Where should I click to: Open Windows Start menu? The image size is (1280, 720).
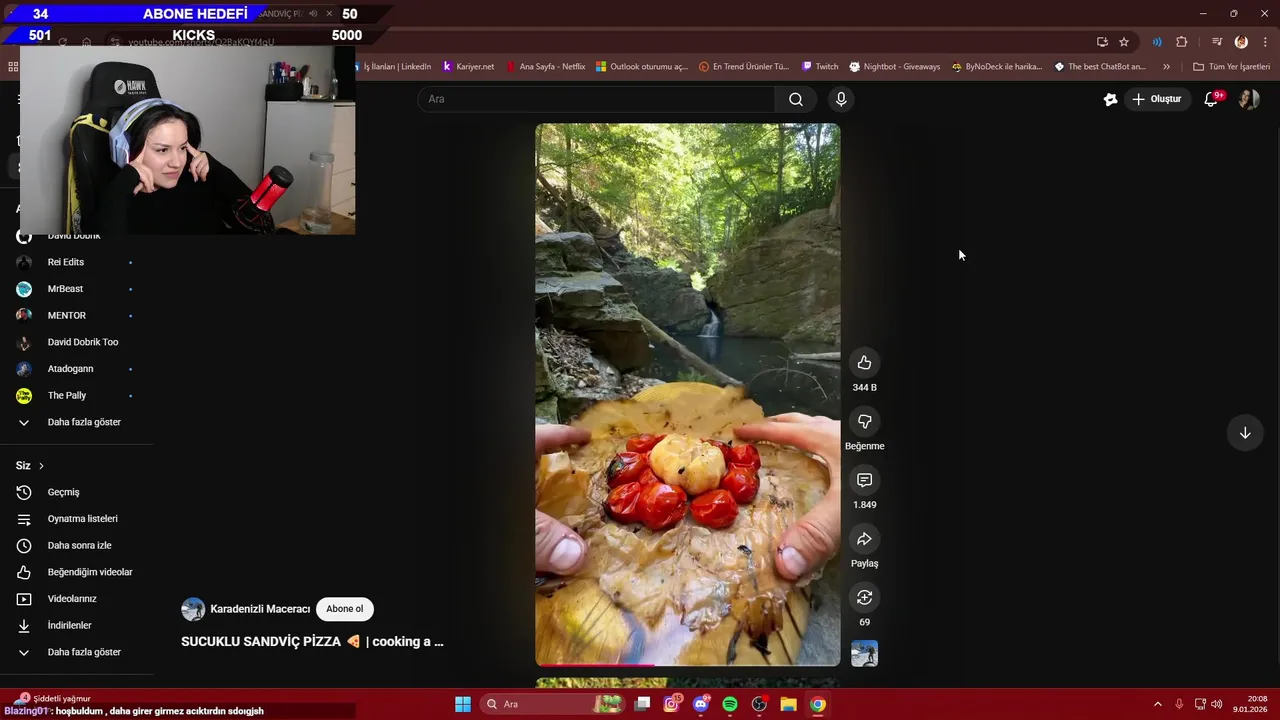[x=463, y=704]
